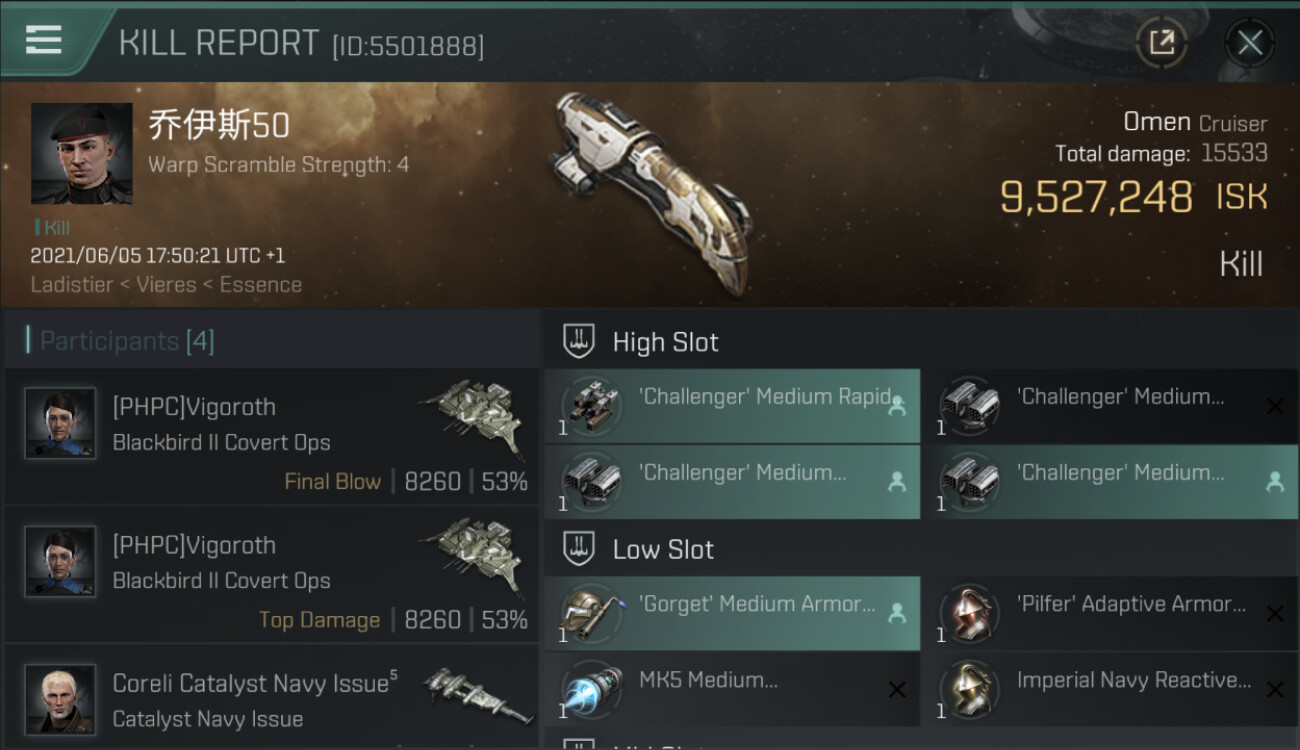Click the Blackbird II ship icon, Final Blow row
Screen dimensions: 1300x750
(x=473, y=413)
